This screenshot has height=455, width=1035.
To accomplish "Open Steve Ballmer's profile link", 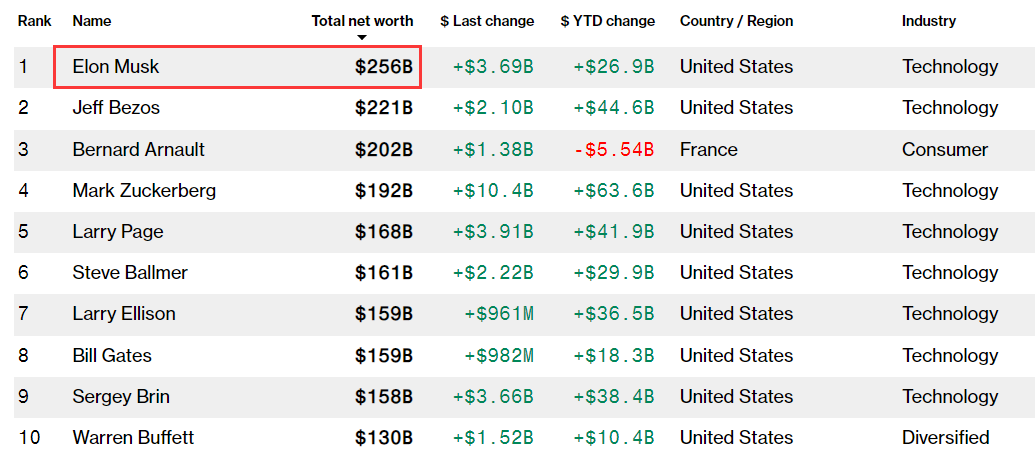I will pos(130,273).
